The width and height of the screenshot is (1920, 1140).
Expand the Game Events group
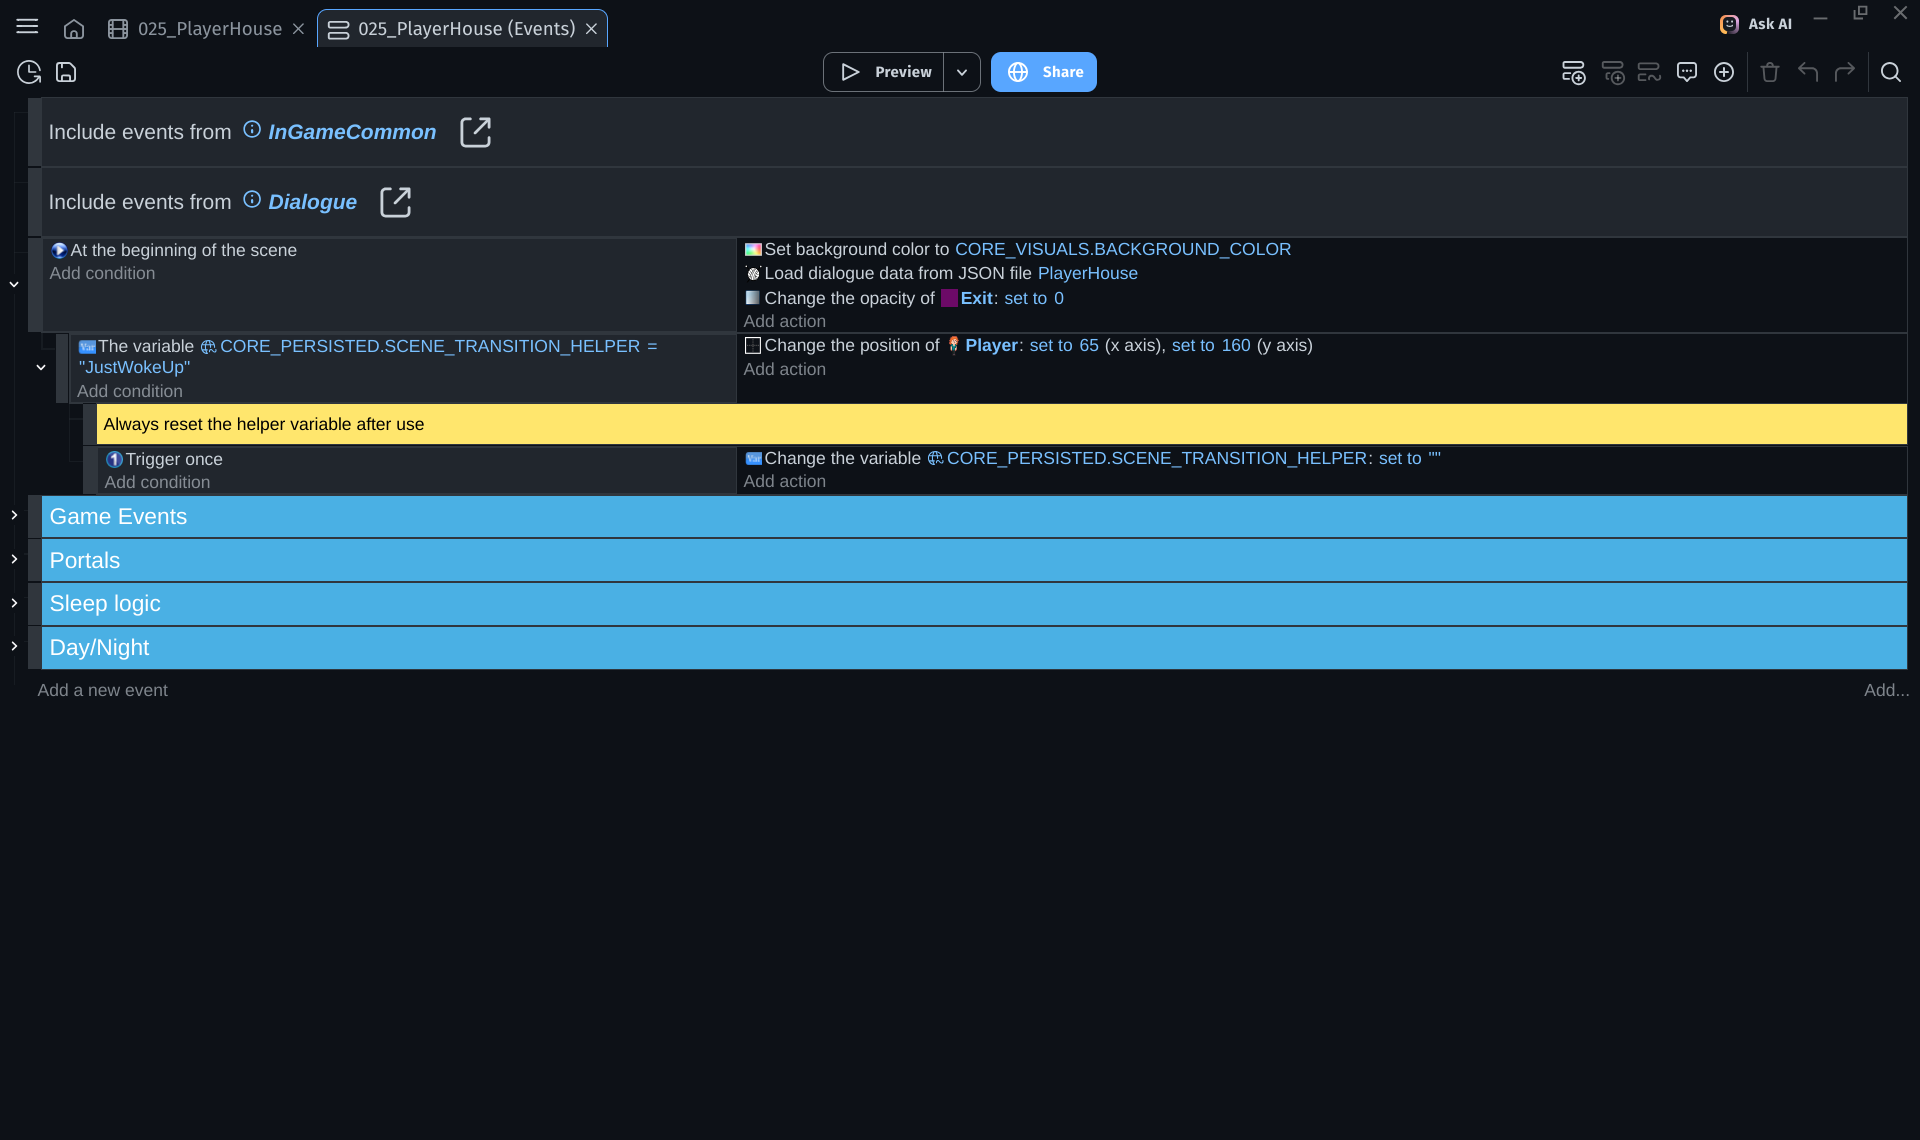[x=14, y=515]
